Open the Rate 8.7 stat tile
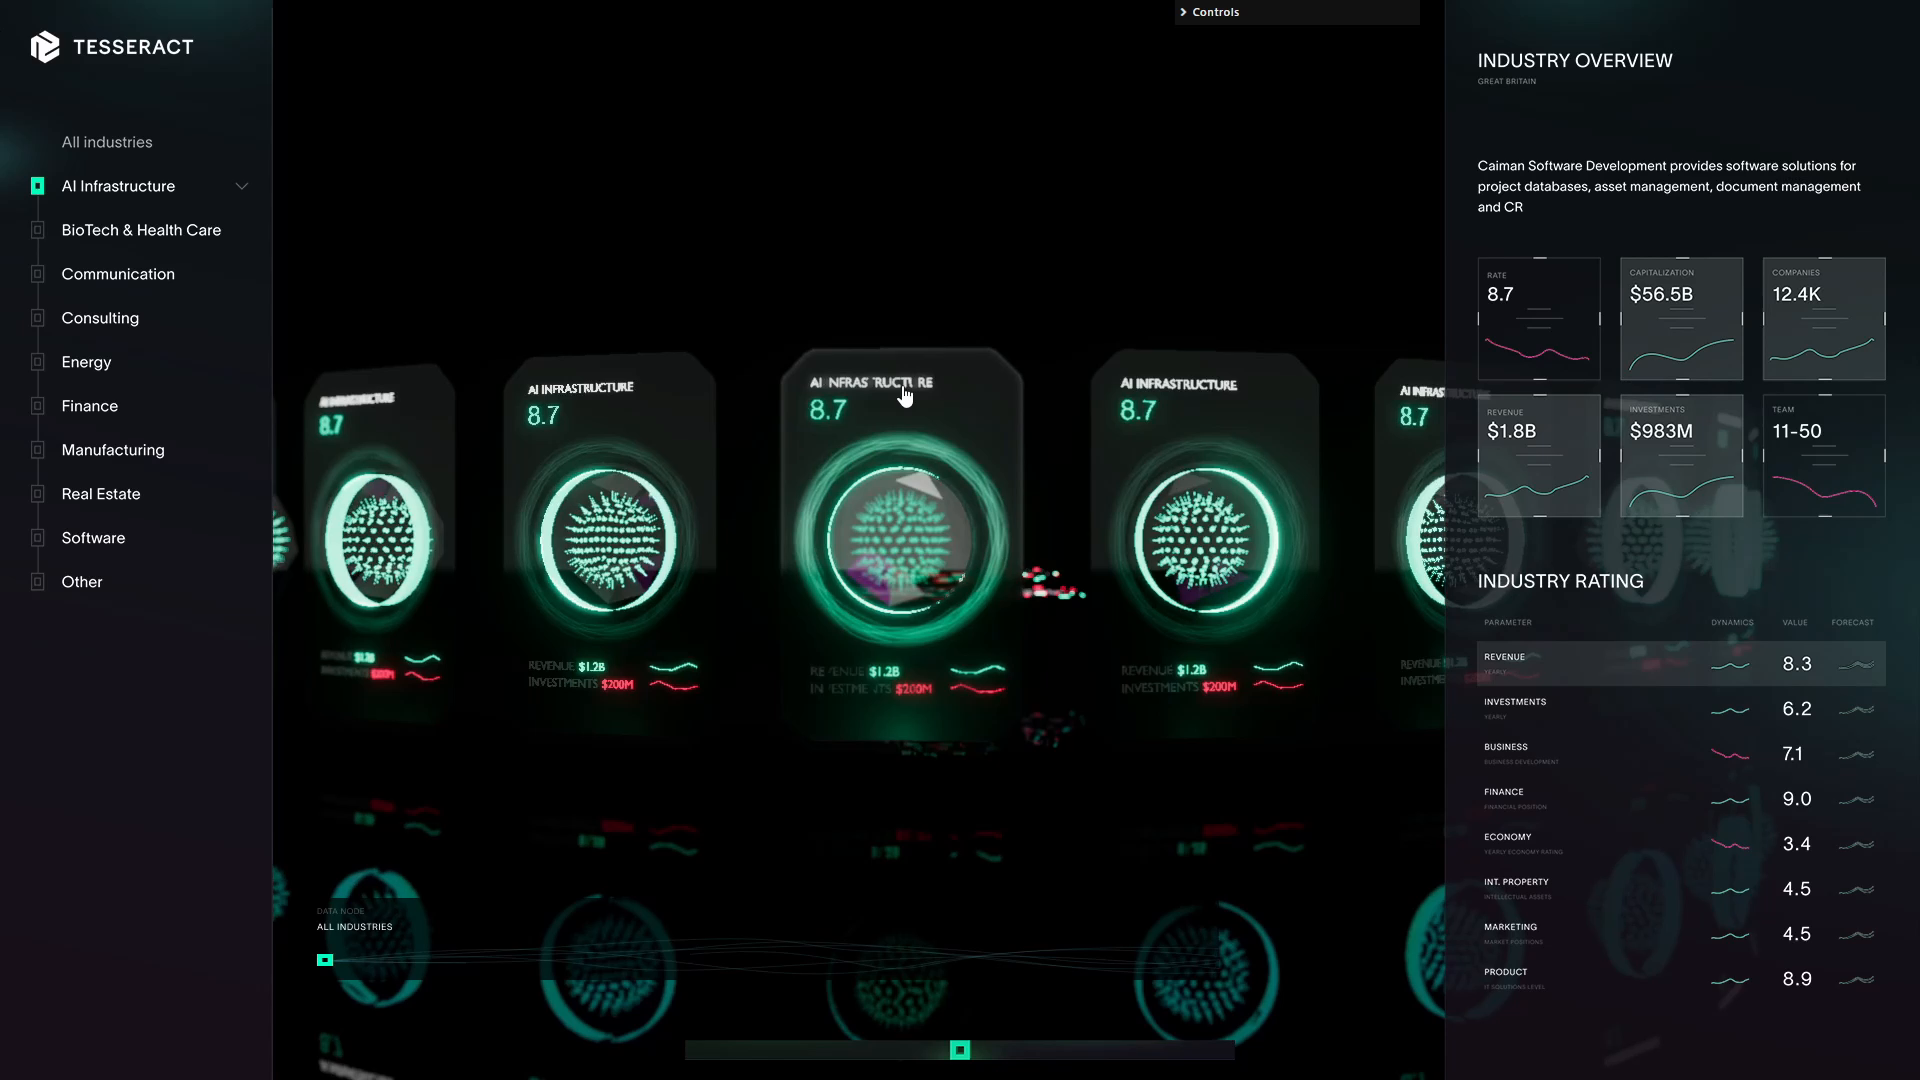The image size is (1920, 1080). coord(1539,319)
